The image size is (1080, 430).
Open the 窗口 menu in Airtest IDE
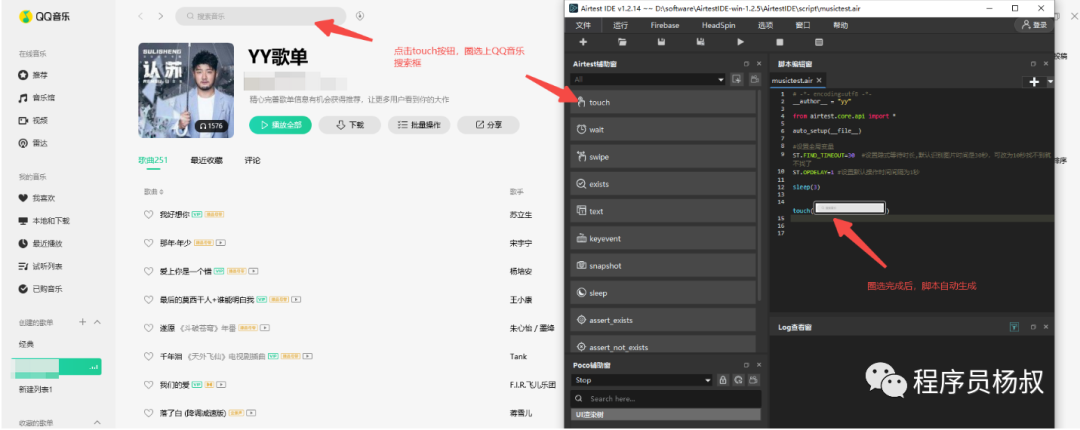click(802, 25)
